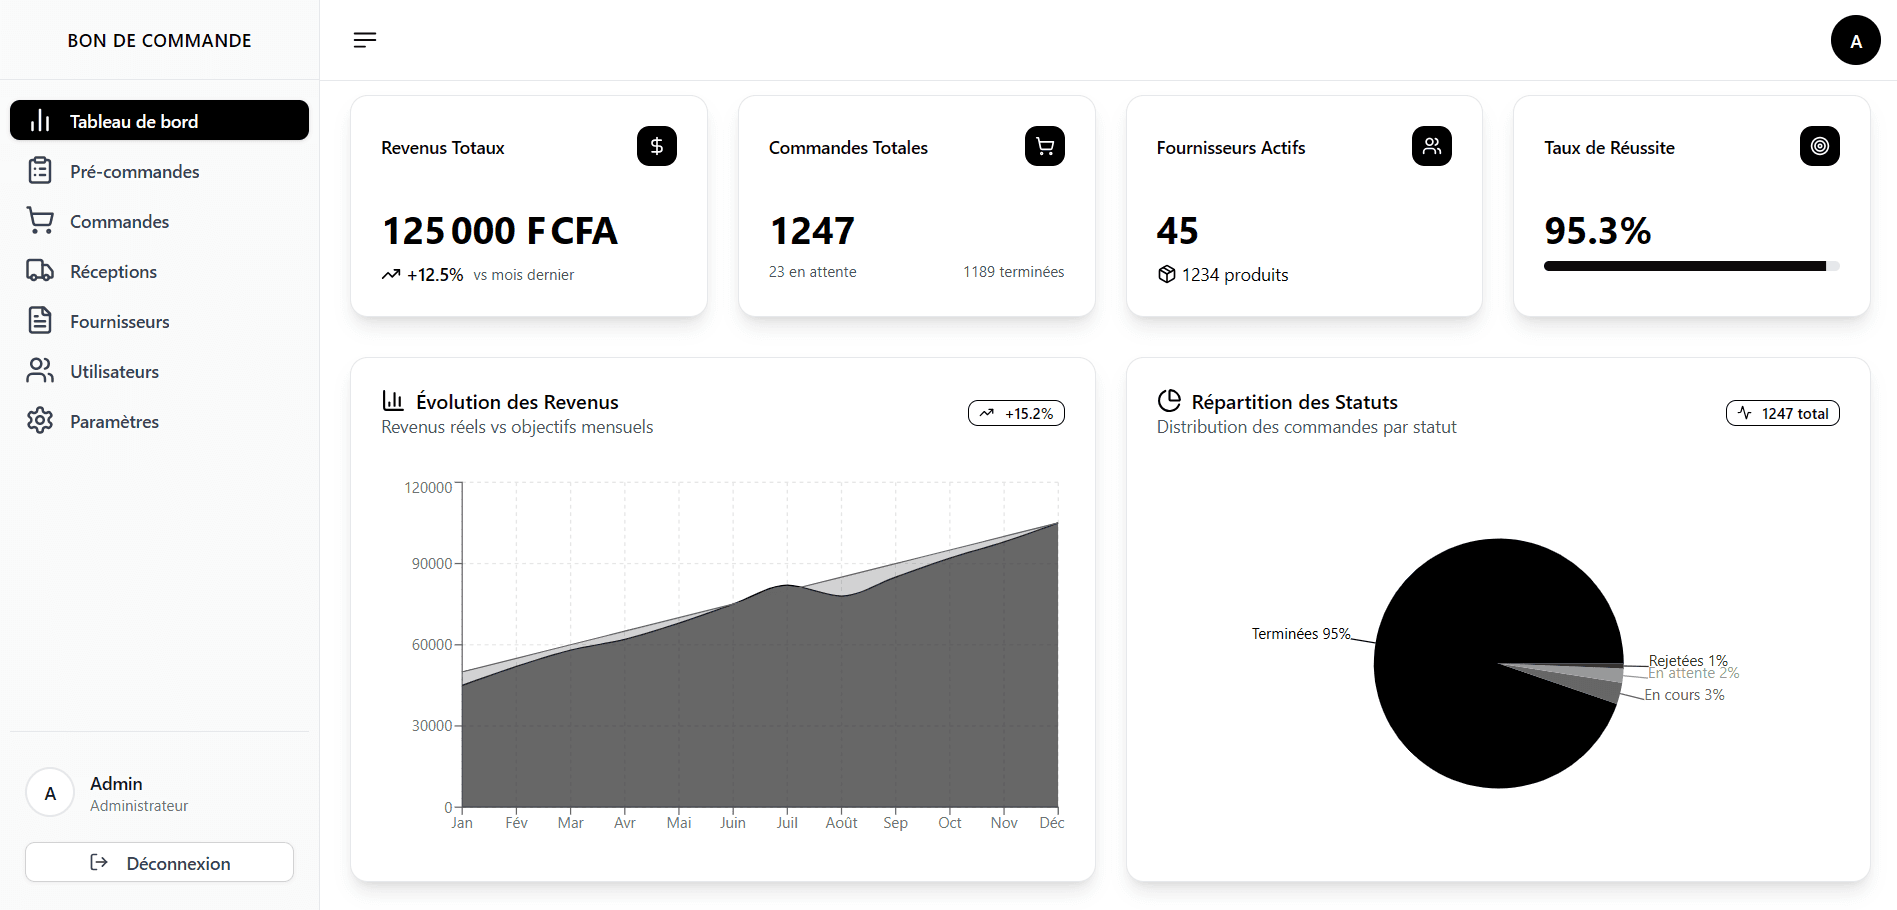Viewport: 1897px width, 910px height.
Task: Click the target icon on Taux de Réussite
Action: coord(1819,146)
